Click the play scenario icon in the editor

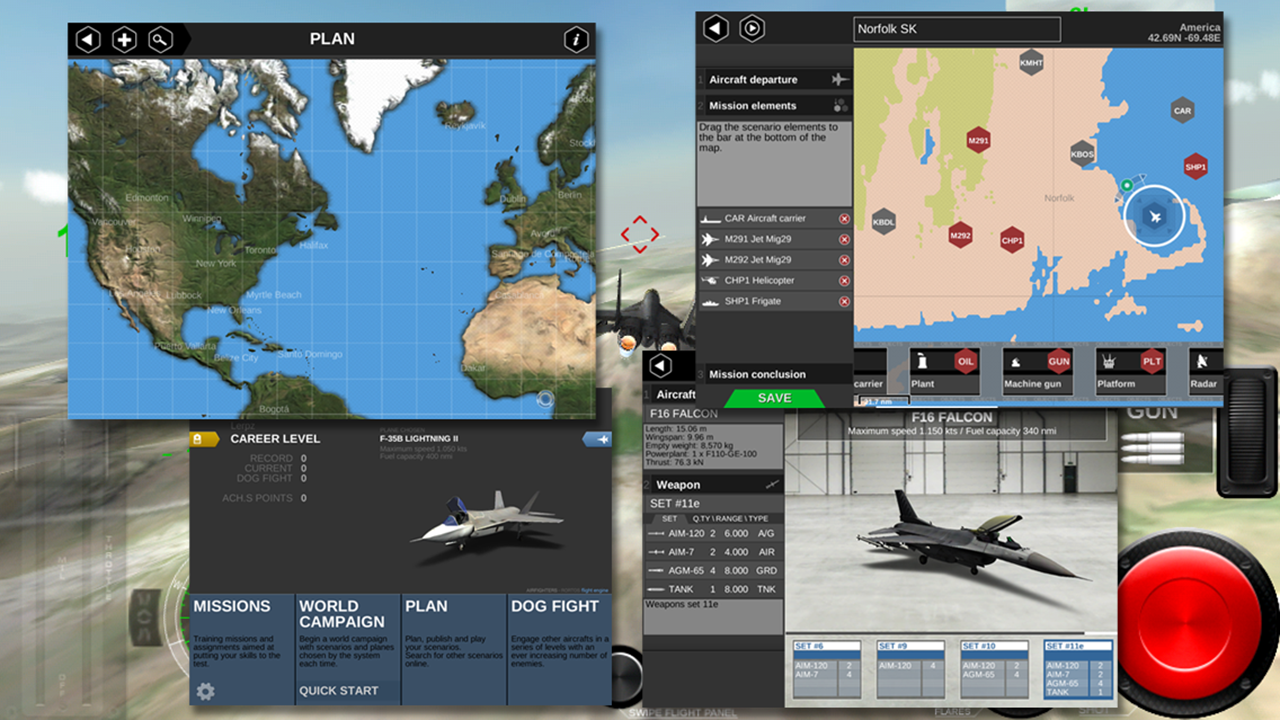[x=751, y=28]
